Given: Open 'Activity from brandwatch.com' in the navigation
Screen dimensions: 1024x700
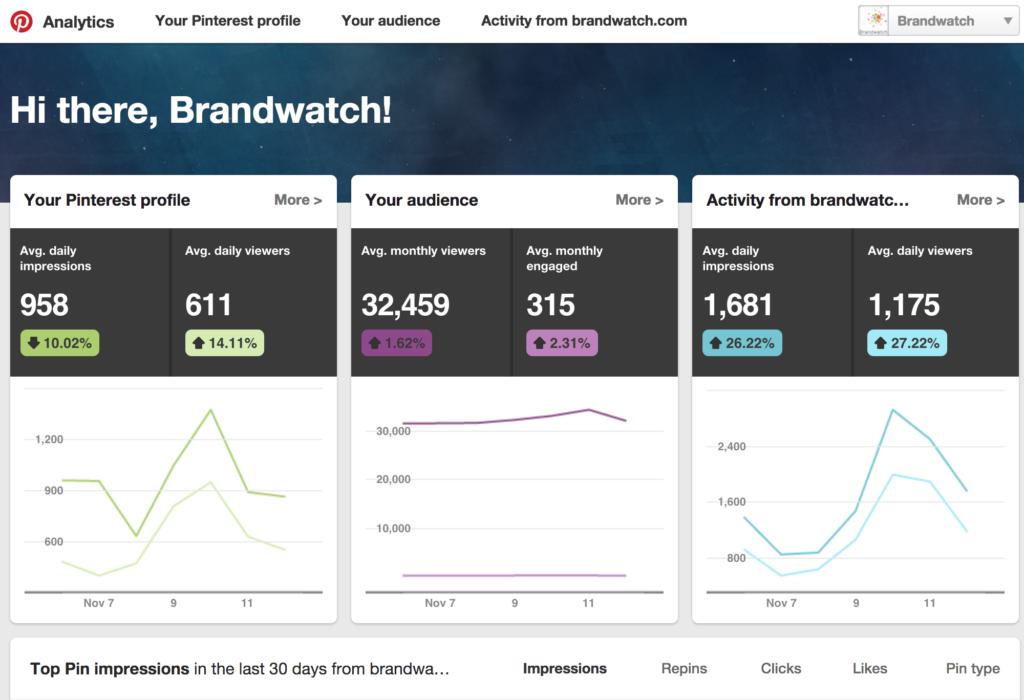Looking at the screenshot, I should pos(583,20).
